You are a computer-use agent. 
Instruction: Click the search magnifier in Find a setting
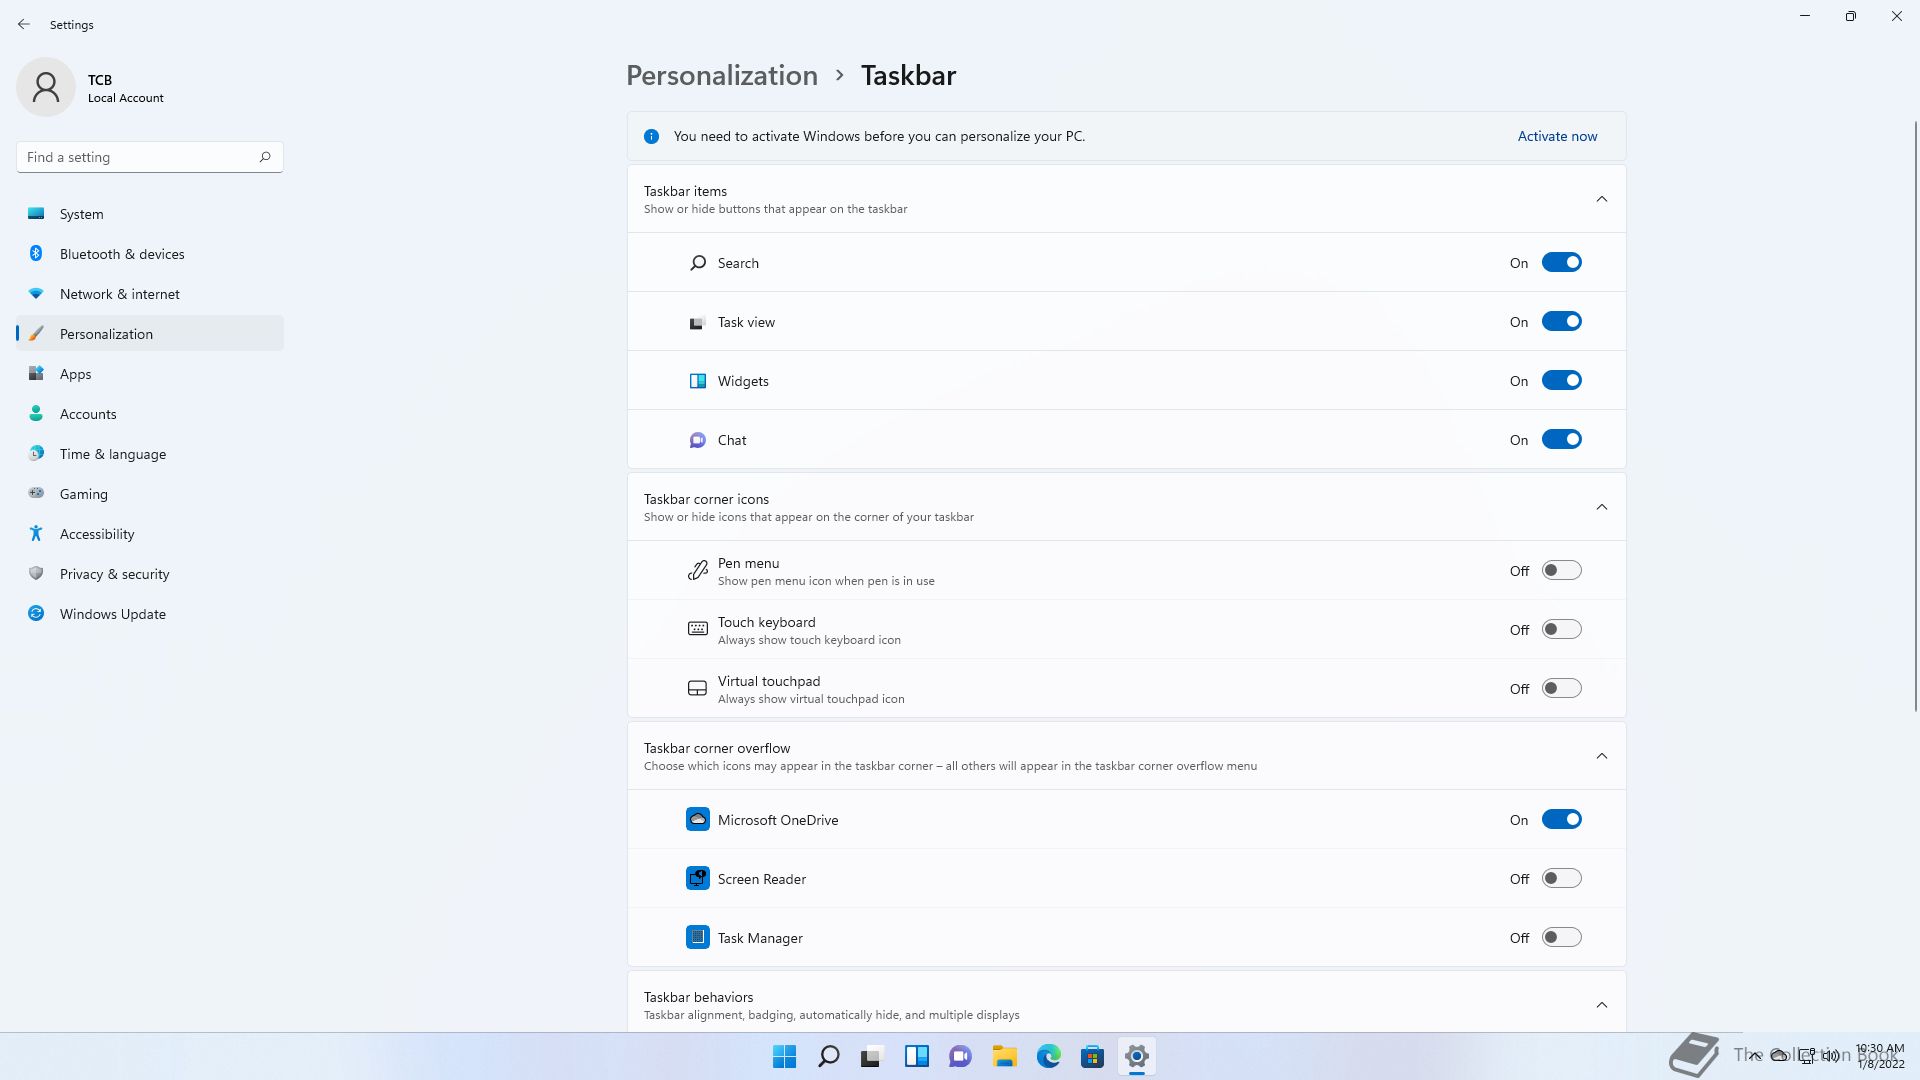pyautogui.click(x=265, y=157)
